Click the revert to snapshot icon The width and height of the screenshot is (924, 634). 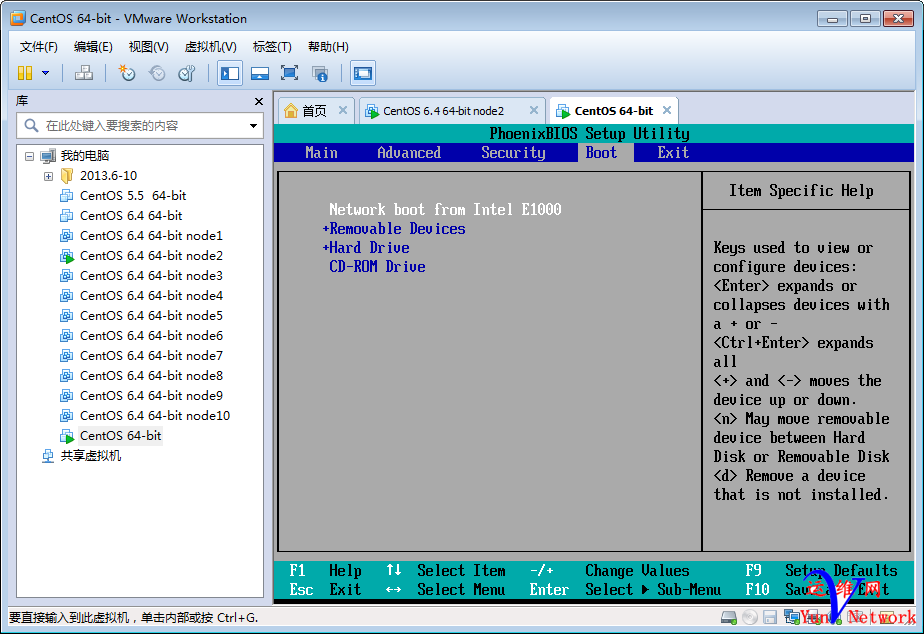(157, 73)
